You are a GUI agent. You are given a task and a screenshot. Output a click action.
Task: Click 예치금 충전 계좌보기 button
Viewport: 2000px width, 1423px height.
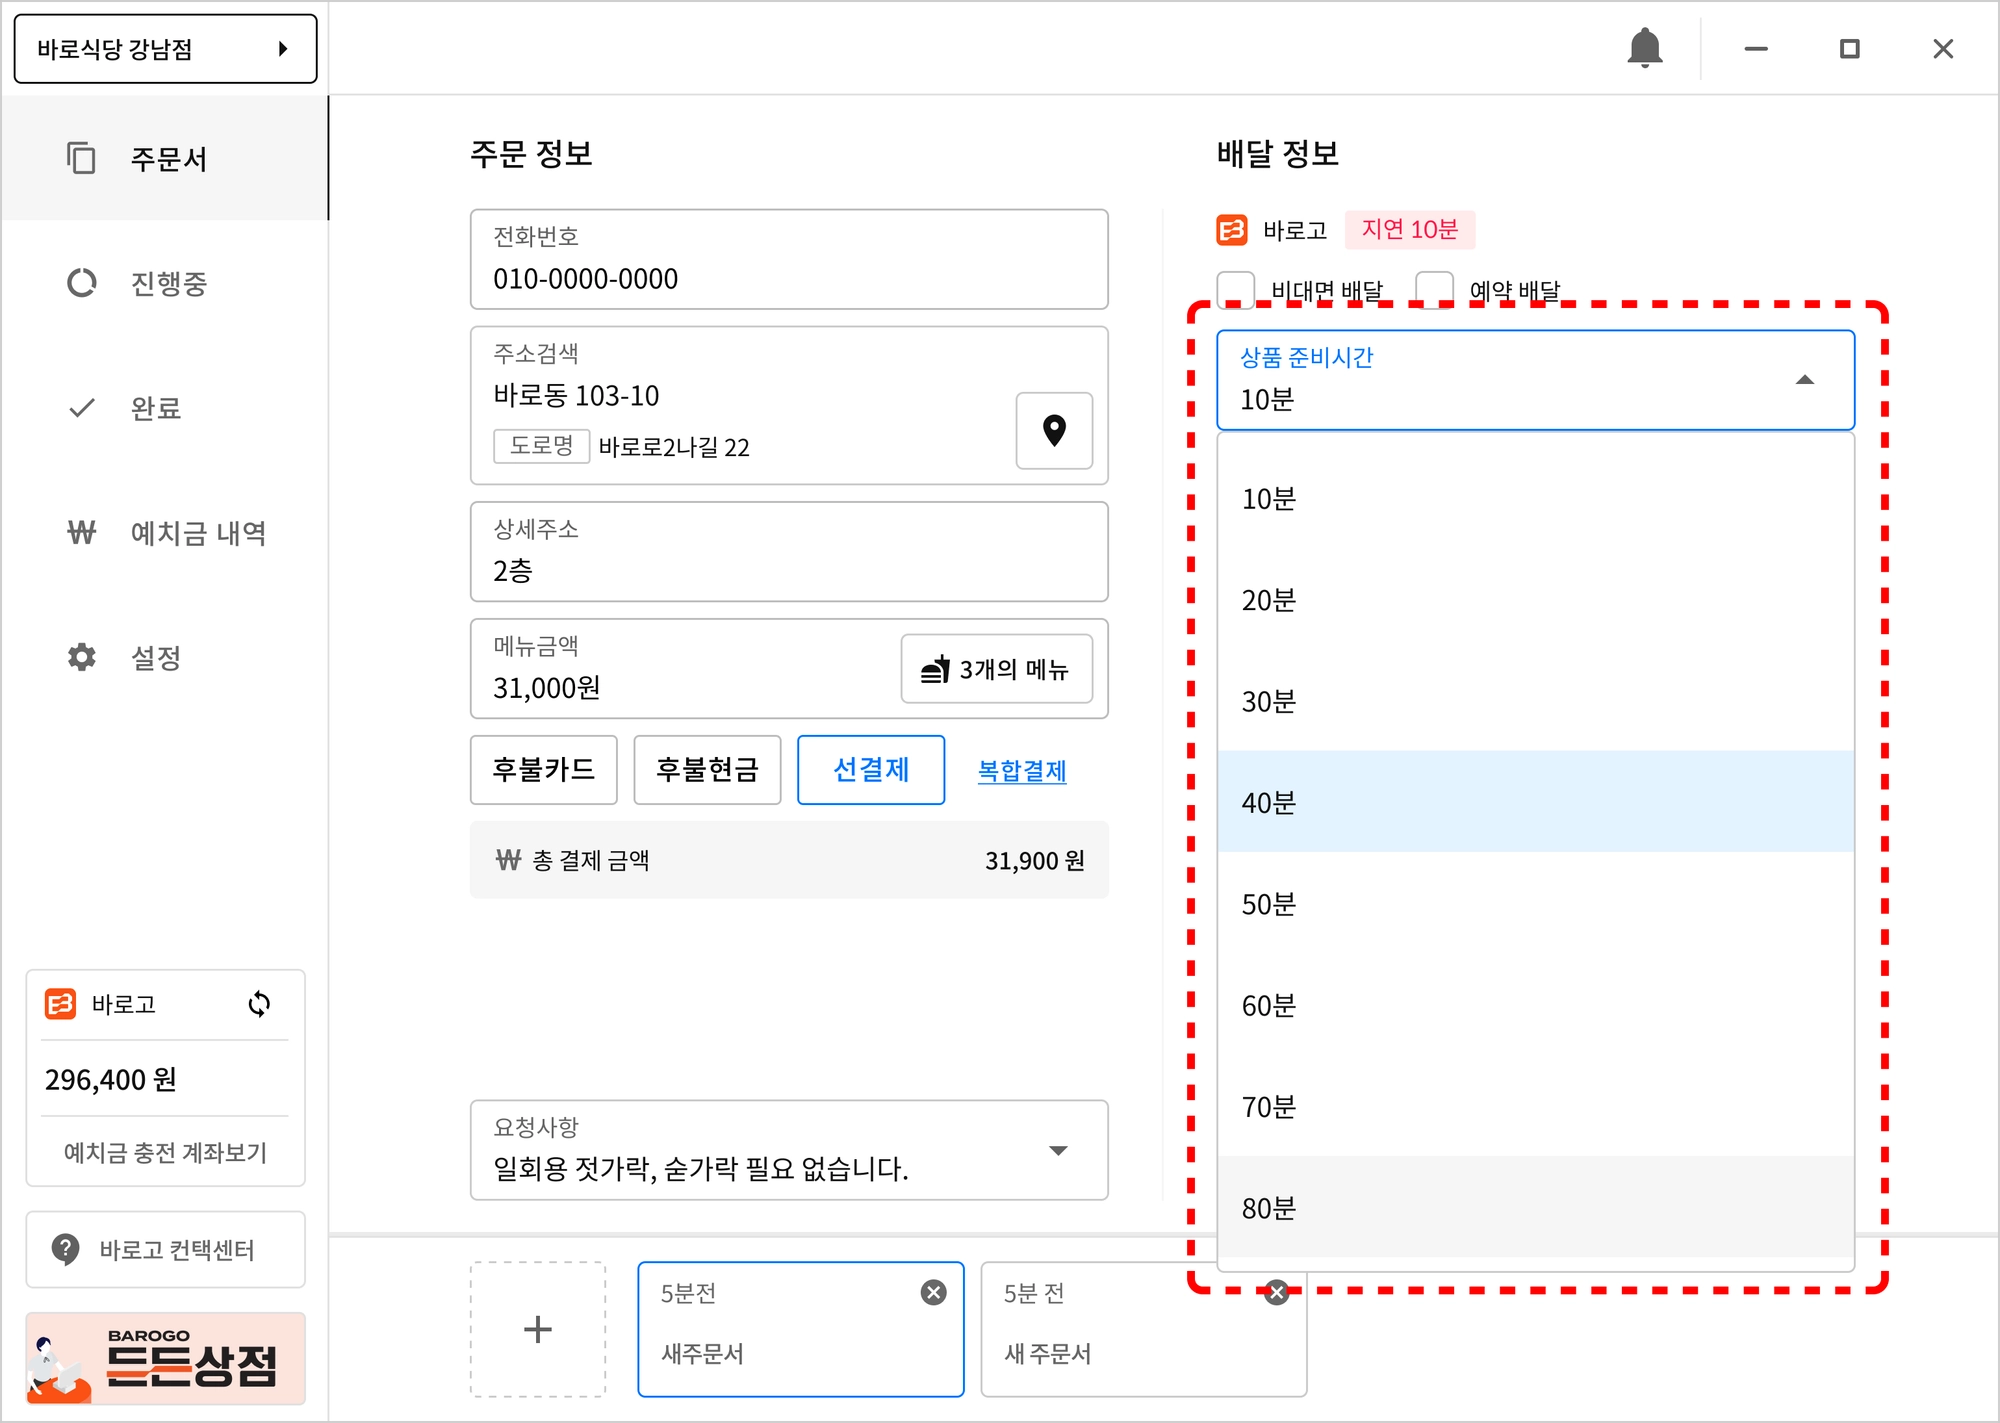click(x=165, y=1152)
